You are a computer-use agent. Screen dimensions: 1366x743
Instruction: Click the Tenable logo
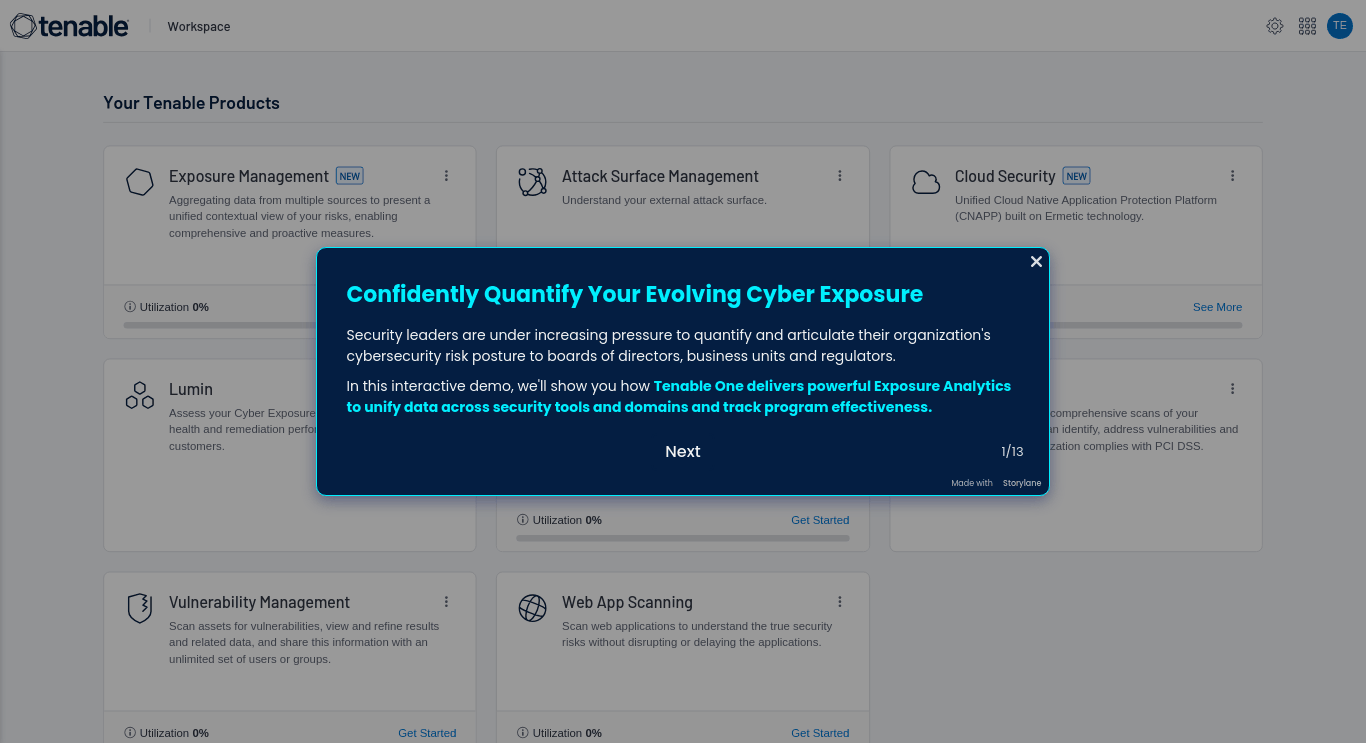point(69,26)
